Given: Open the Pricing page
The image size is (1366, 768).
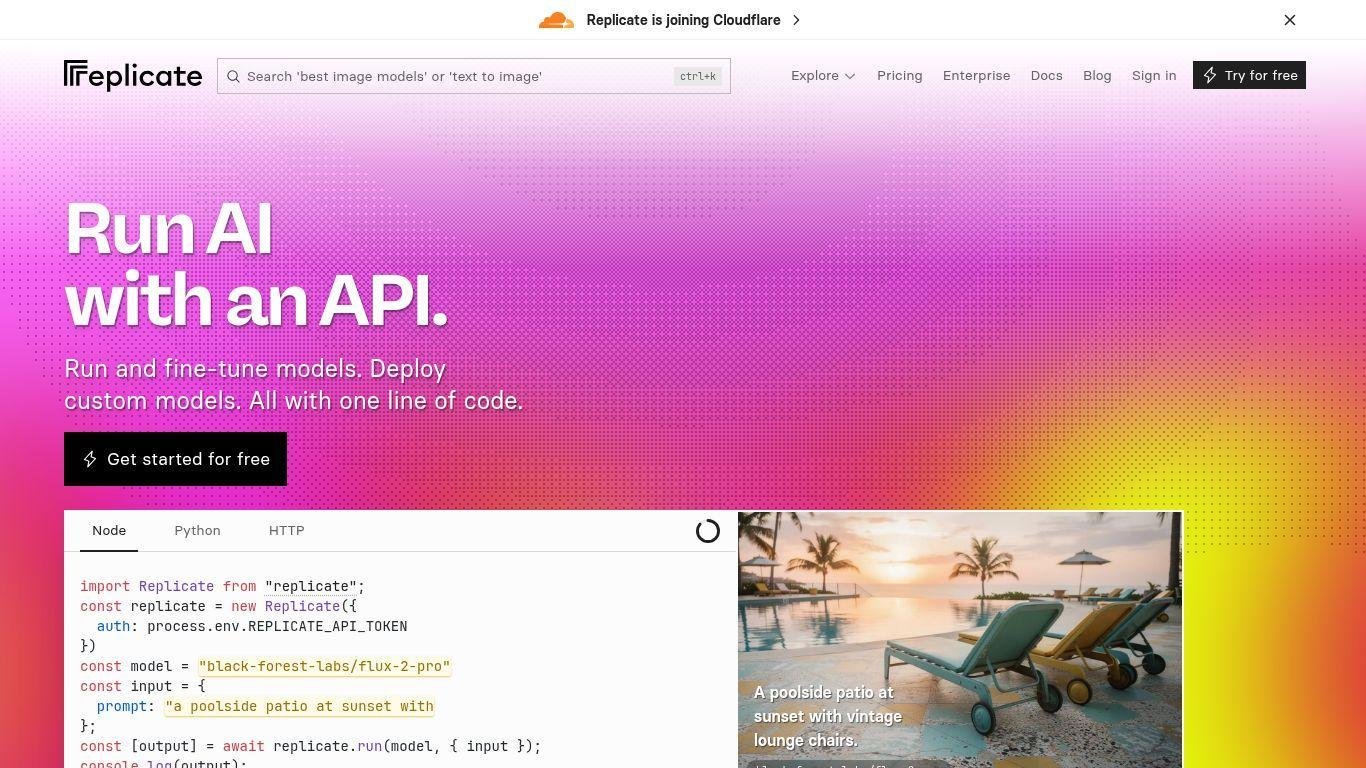Looking at the screenshot, I should pos(899,76).
